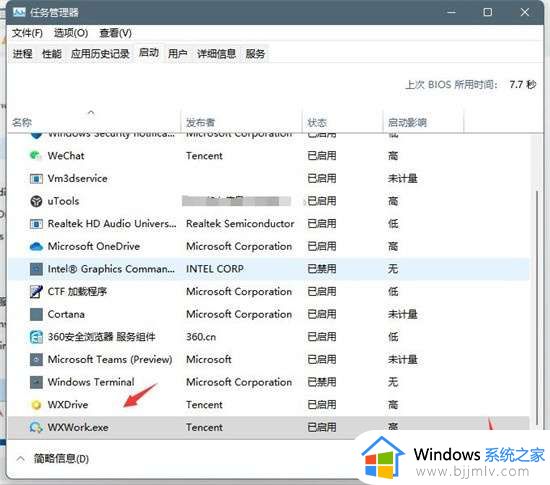Viewport: 550px width, 485px height.
Task: Select the Vm3dservice entry name
Action: 78,178
